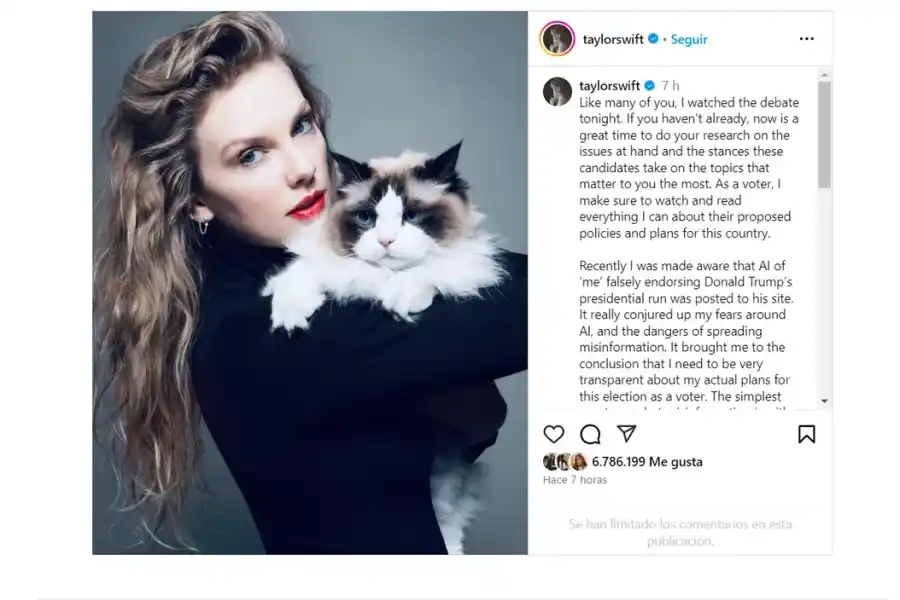This screenshot has width=900, height=600.
Task: Open the taylorswift profile from the header username
Action: [613, 39]
